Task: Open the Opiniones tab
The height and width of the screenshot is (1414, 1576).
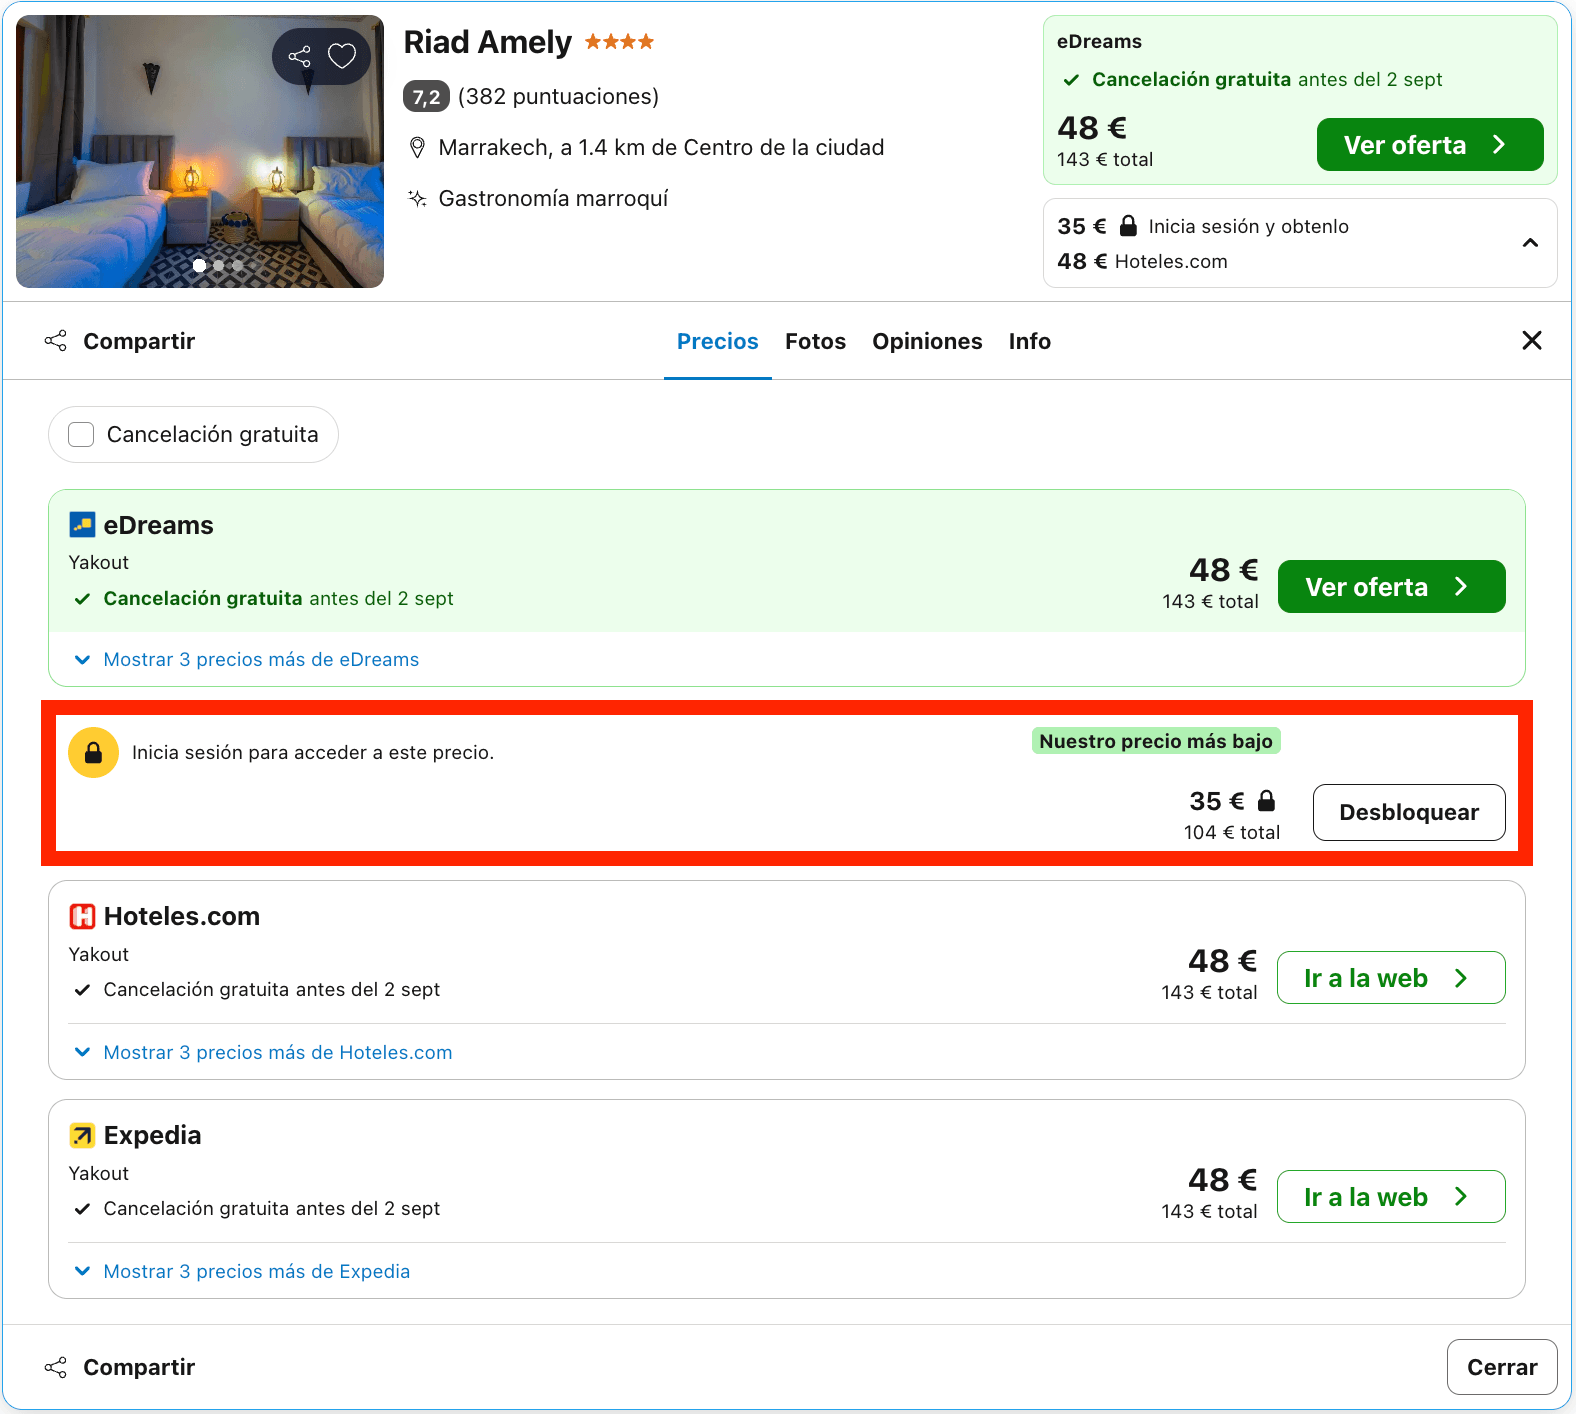Action: [927, 341]
